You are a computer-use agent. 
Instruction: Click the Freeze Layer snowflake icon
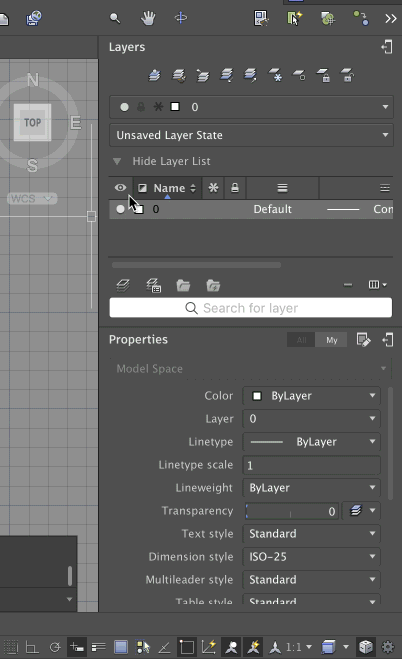click(275, 76)
